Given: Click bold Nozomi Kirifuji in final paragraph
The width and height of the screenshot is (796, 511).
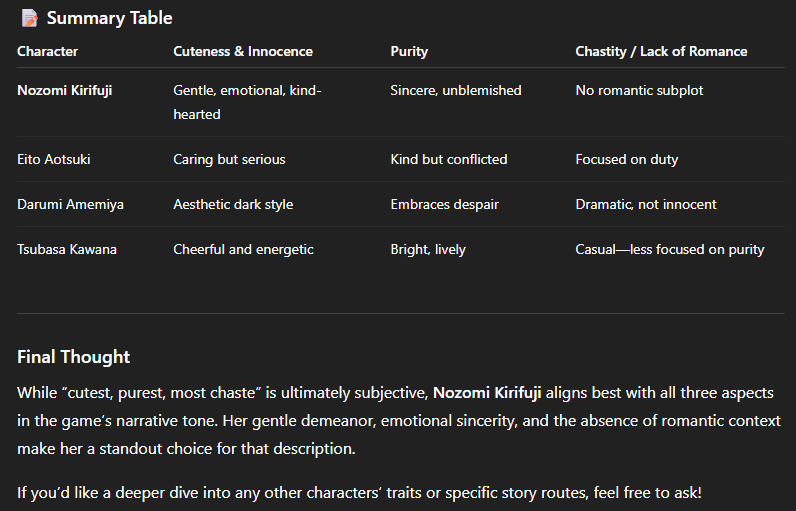Looking at the screenshot, I should (487, 393).
